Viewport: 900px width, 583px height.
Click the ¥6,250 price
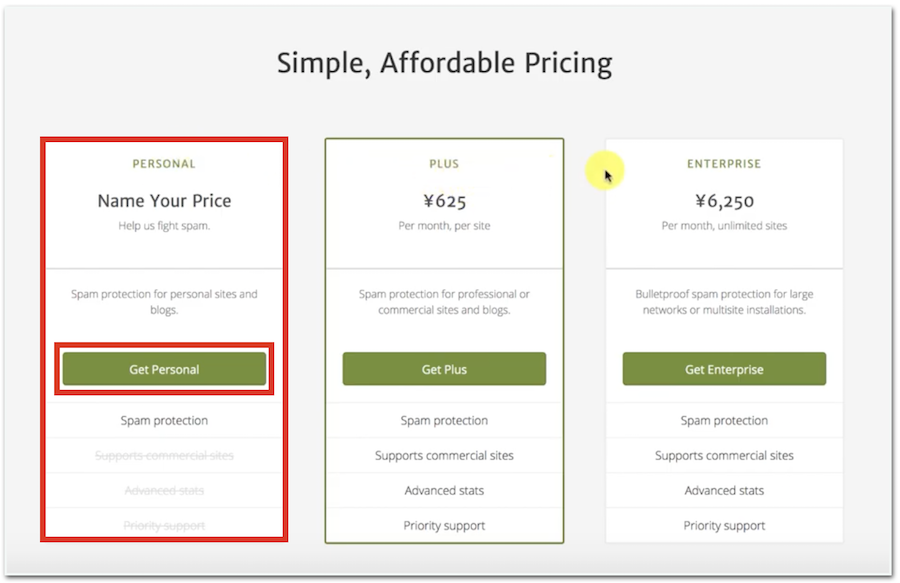tap(724, 201)
